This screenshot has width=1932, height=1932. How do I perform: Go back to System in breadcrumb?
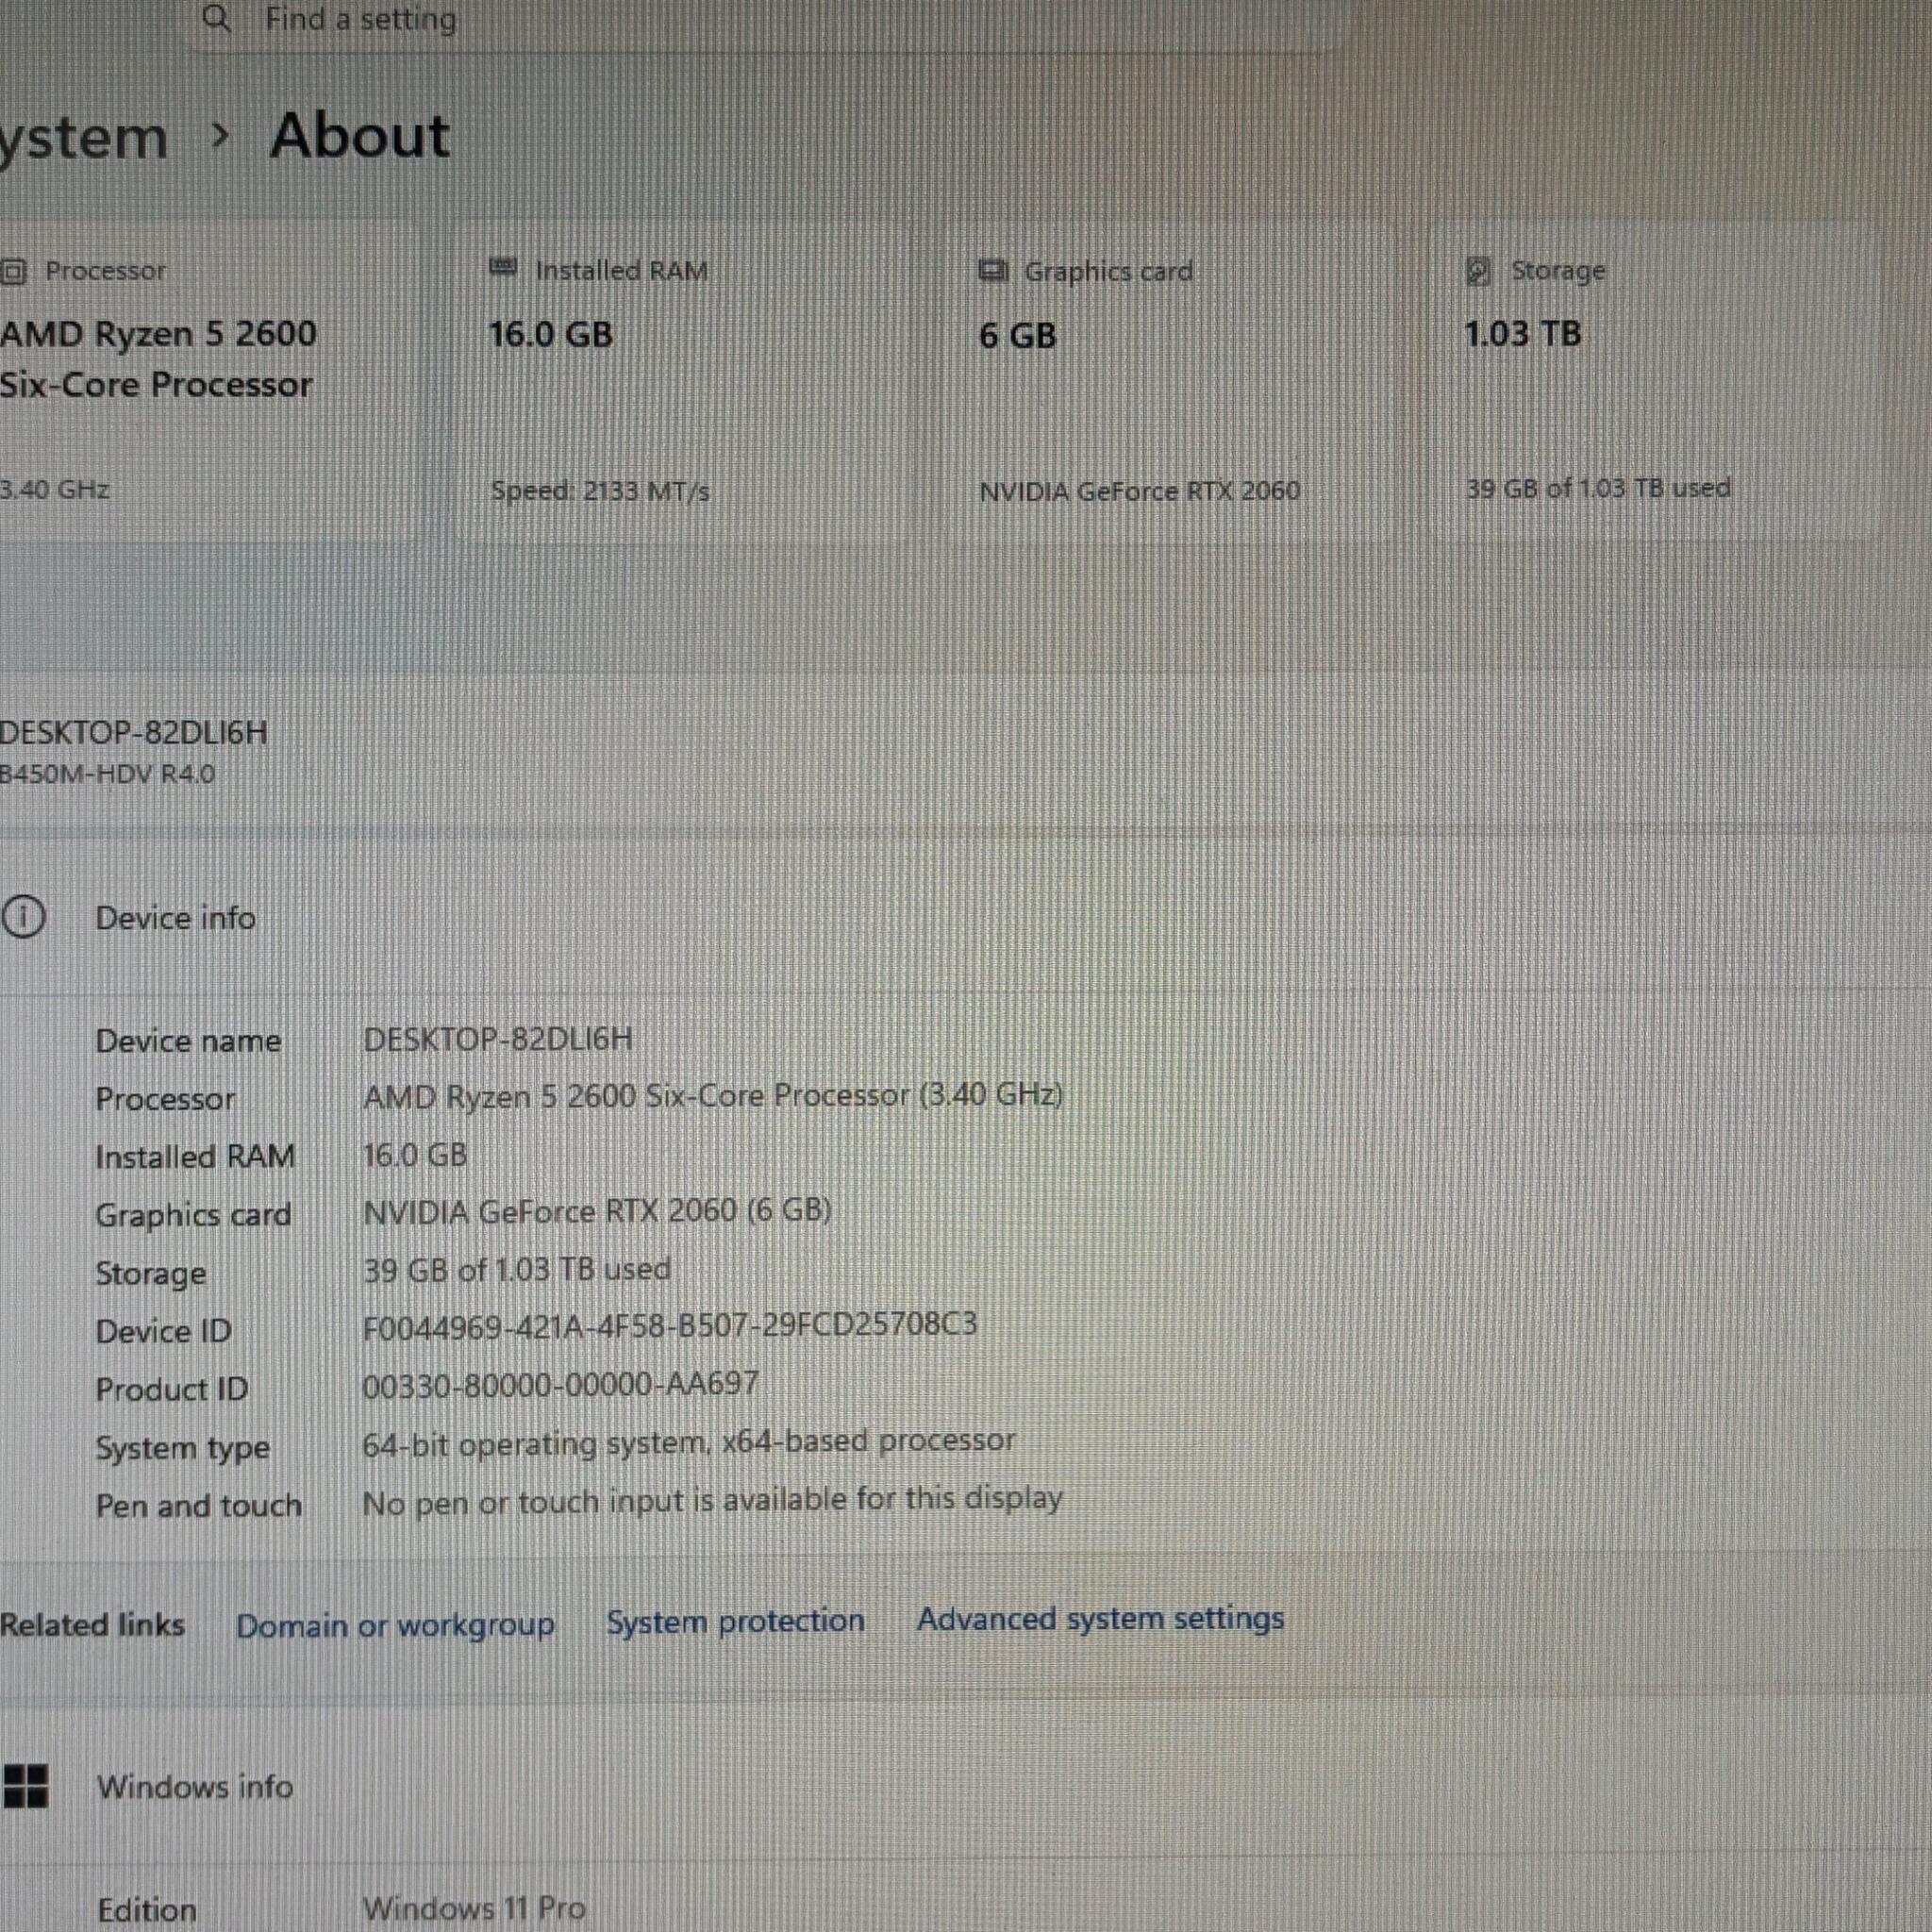pyautogui.click(x=84, y=138)
